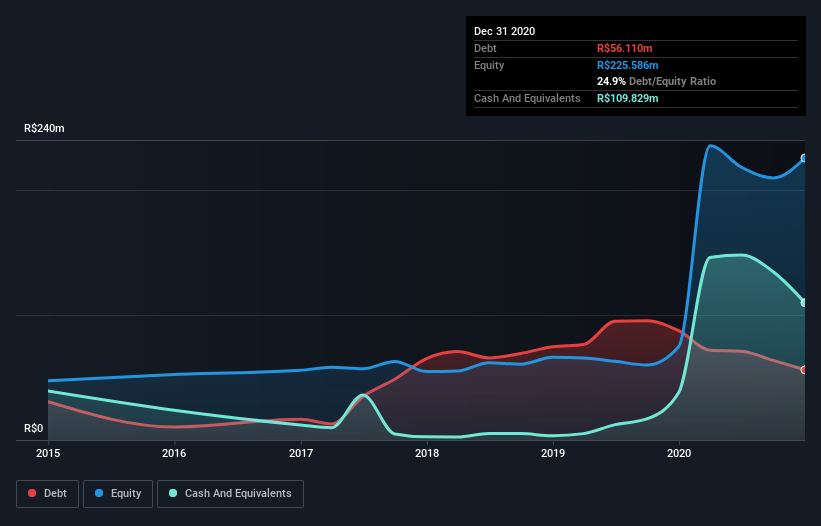This screenshot has width=821, height=526.
Task: Select the 2016 axis label
Action: point(174,453)
